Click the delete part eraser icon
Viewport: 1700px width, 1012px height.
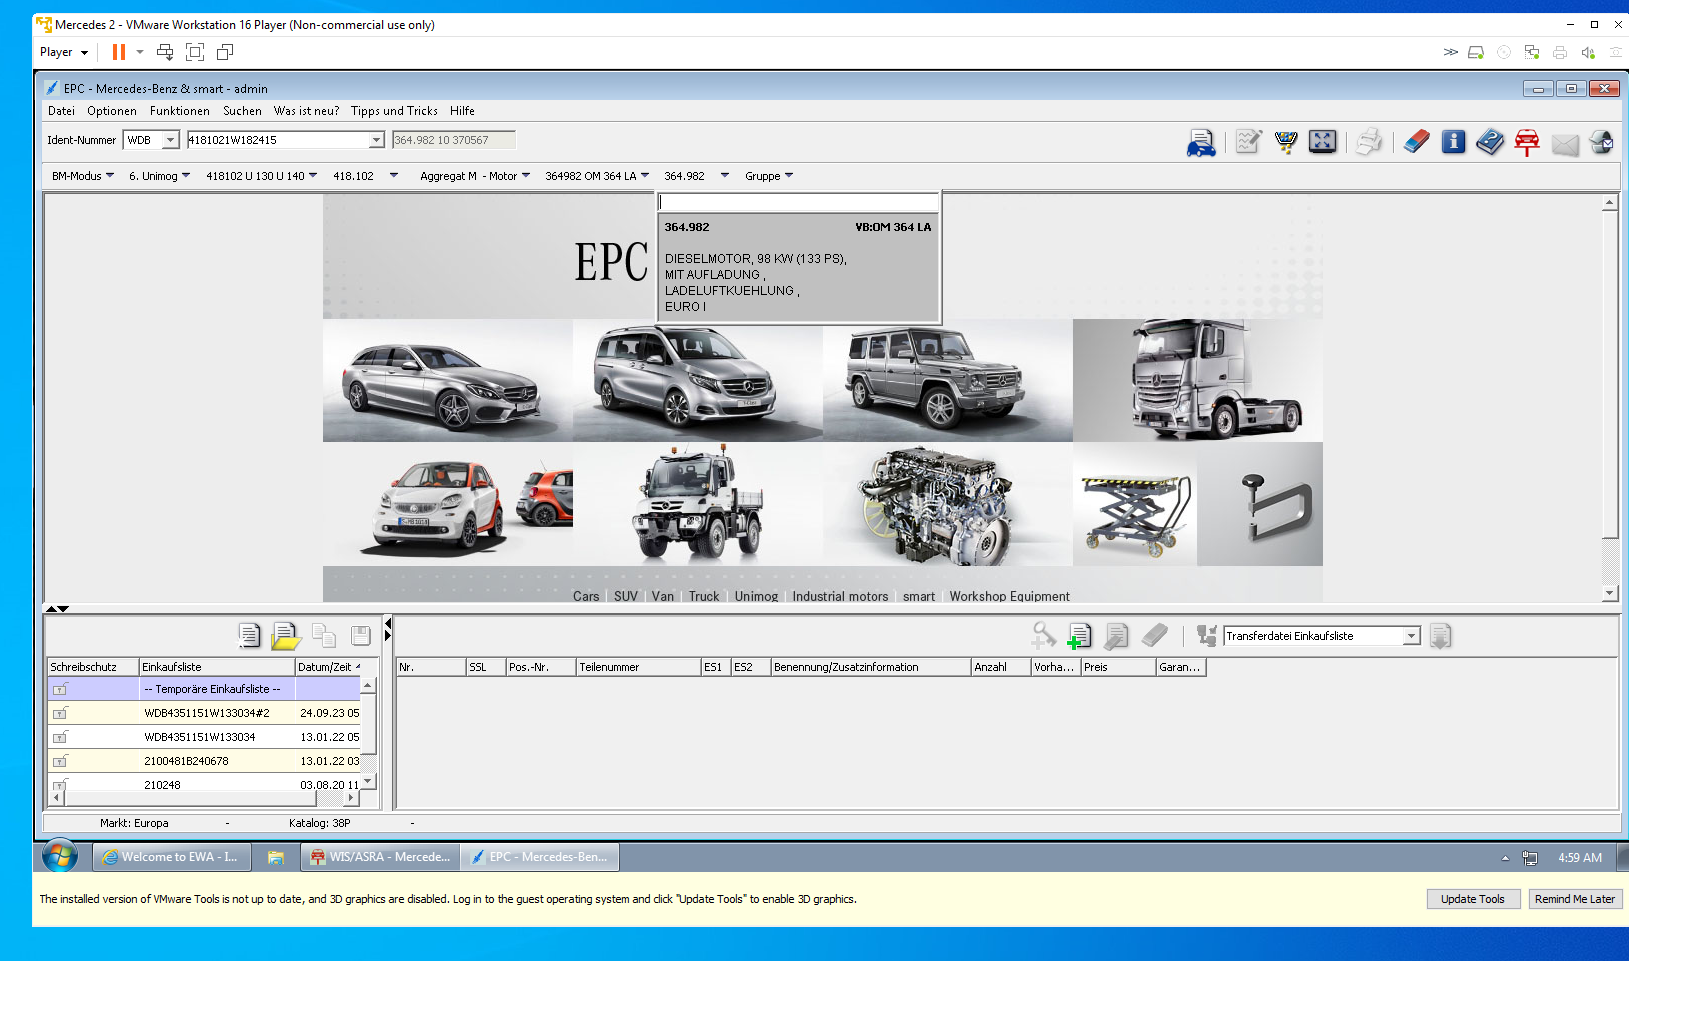pos(1154,635)
